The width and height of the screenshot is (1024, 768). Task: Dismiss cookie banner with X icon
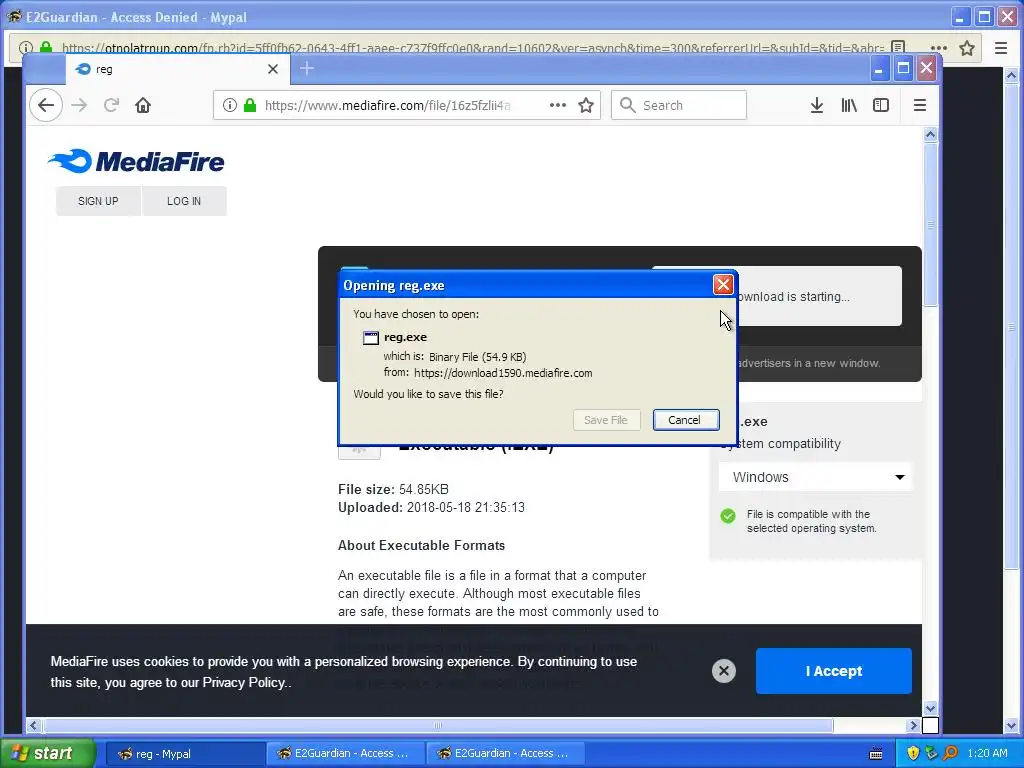point(724,671)
